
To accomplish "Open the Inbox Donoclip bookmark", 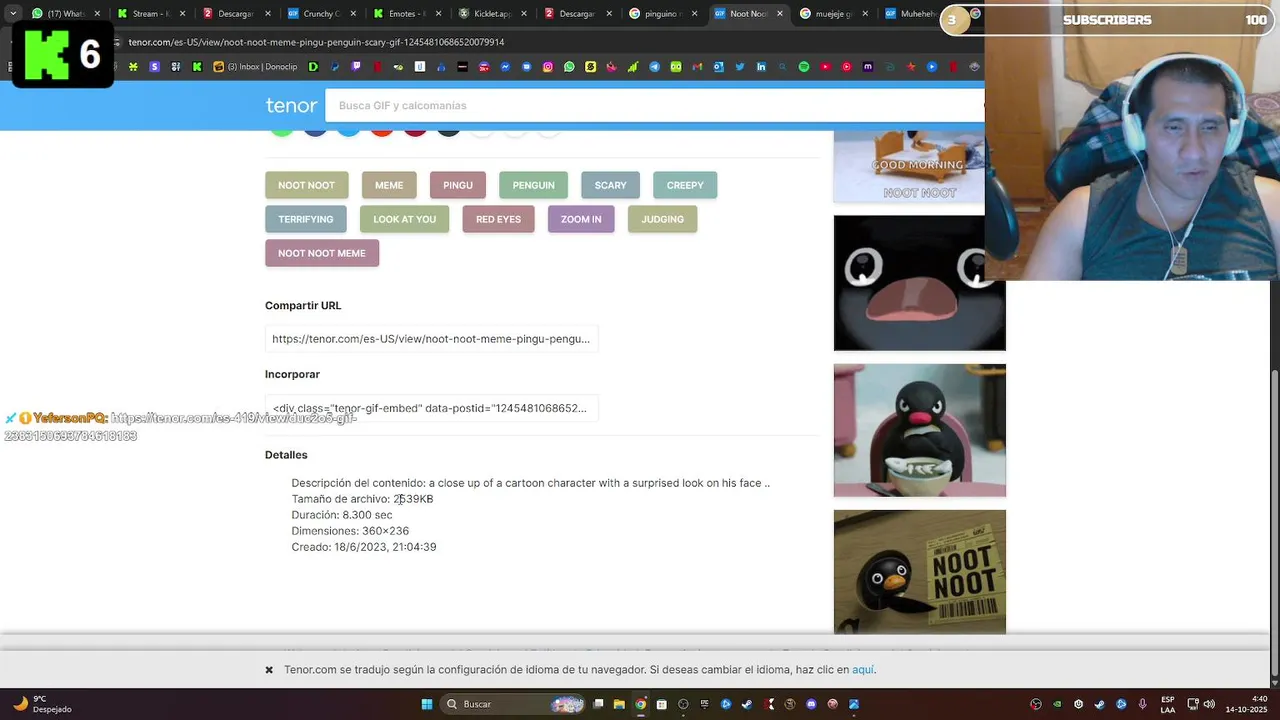I will [x=254, y=67].
